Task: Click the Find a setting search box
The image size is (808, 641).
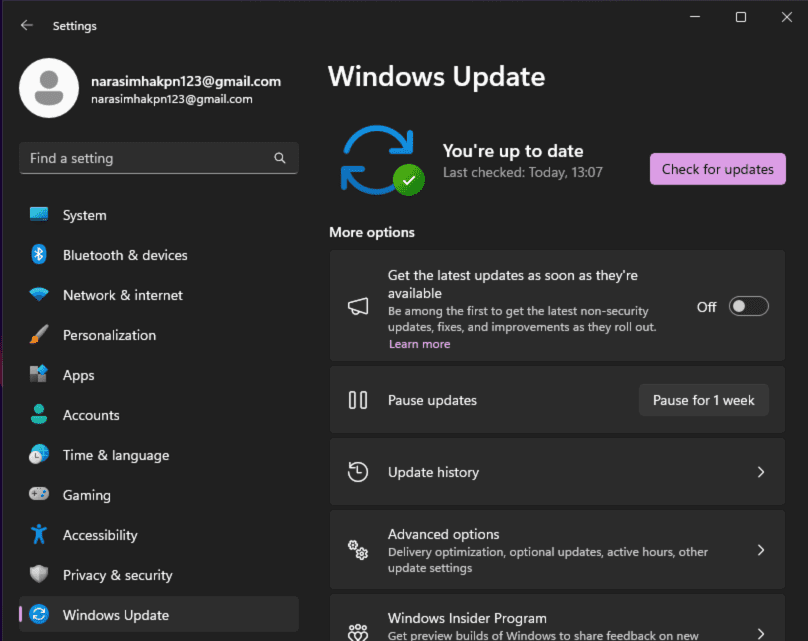Action: click(x=145, y=158)
